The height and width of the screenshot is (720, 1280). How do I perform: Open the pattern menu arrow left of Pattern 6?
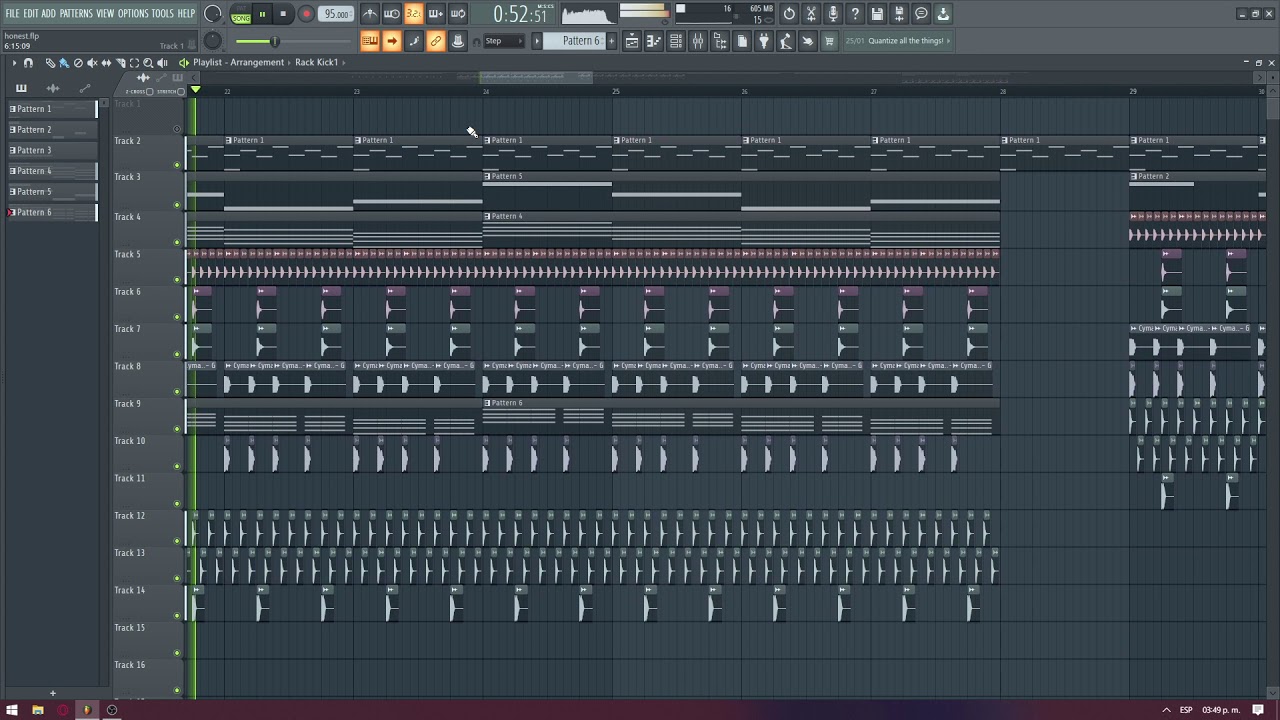coord(537,41)
